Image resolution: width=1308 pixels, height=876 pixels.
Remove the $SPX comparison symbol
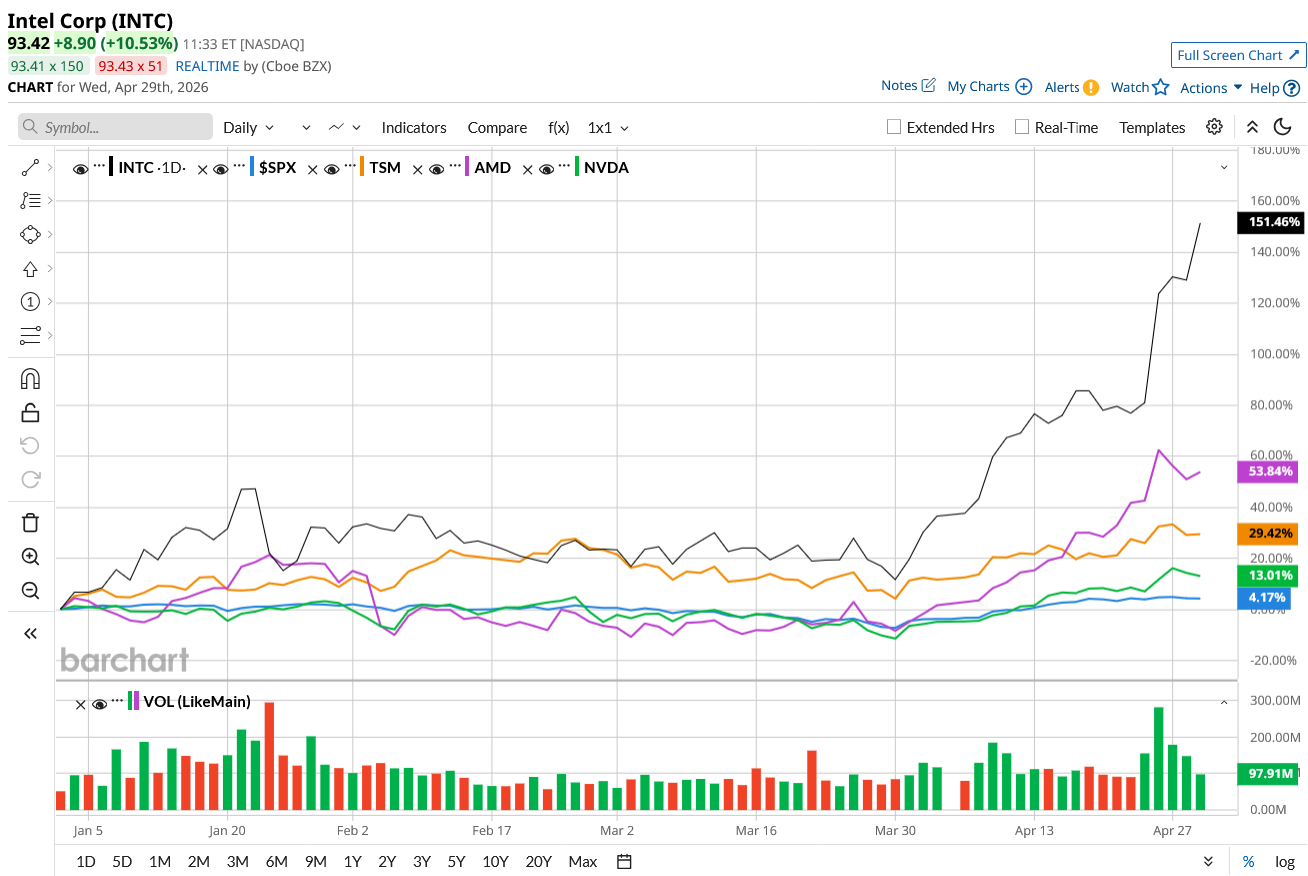203,169
